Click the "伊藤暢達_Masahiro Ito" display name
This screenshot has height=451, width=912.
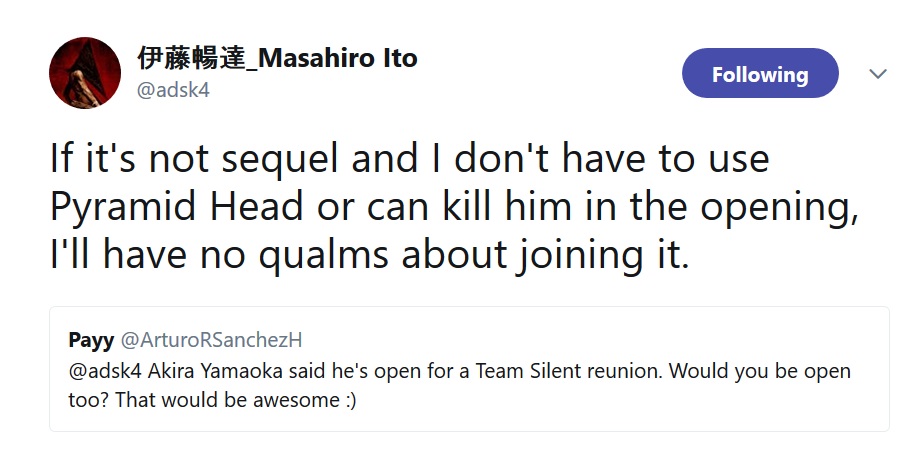(277, 58)
